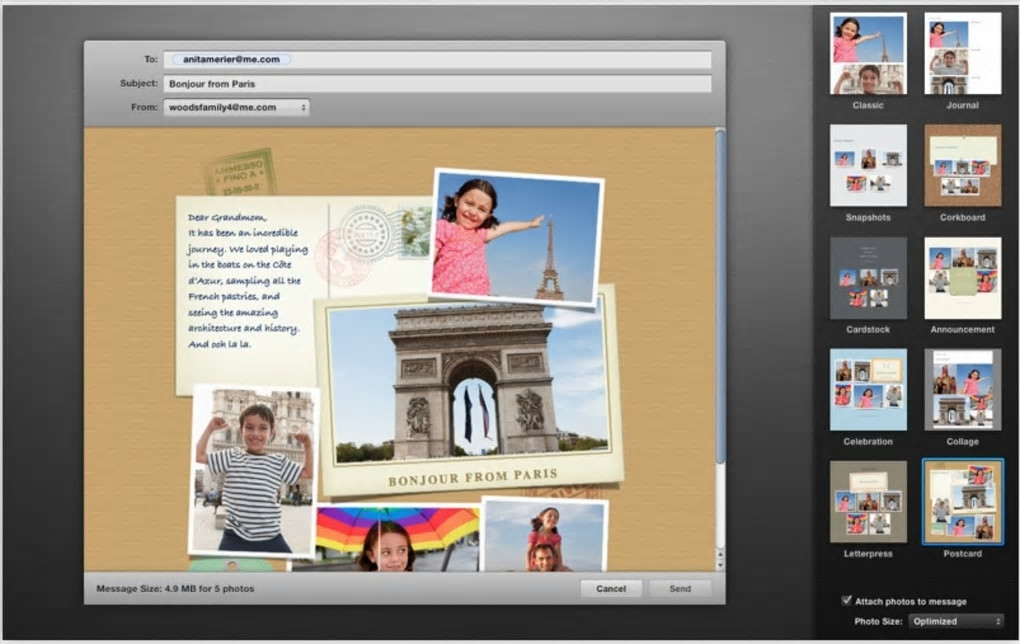
Task: Click the message preview scrollbar thumb
Action: [x=719, y=296]
